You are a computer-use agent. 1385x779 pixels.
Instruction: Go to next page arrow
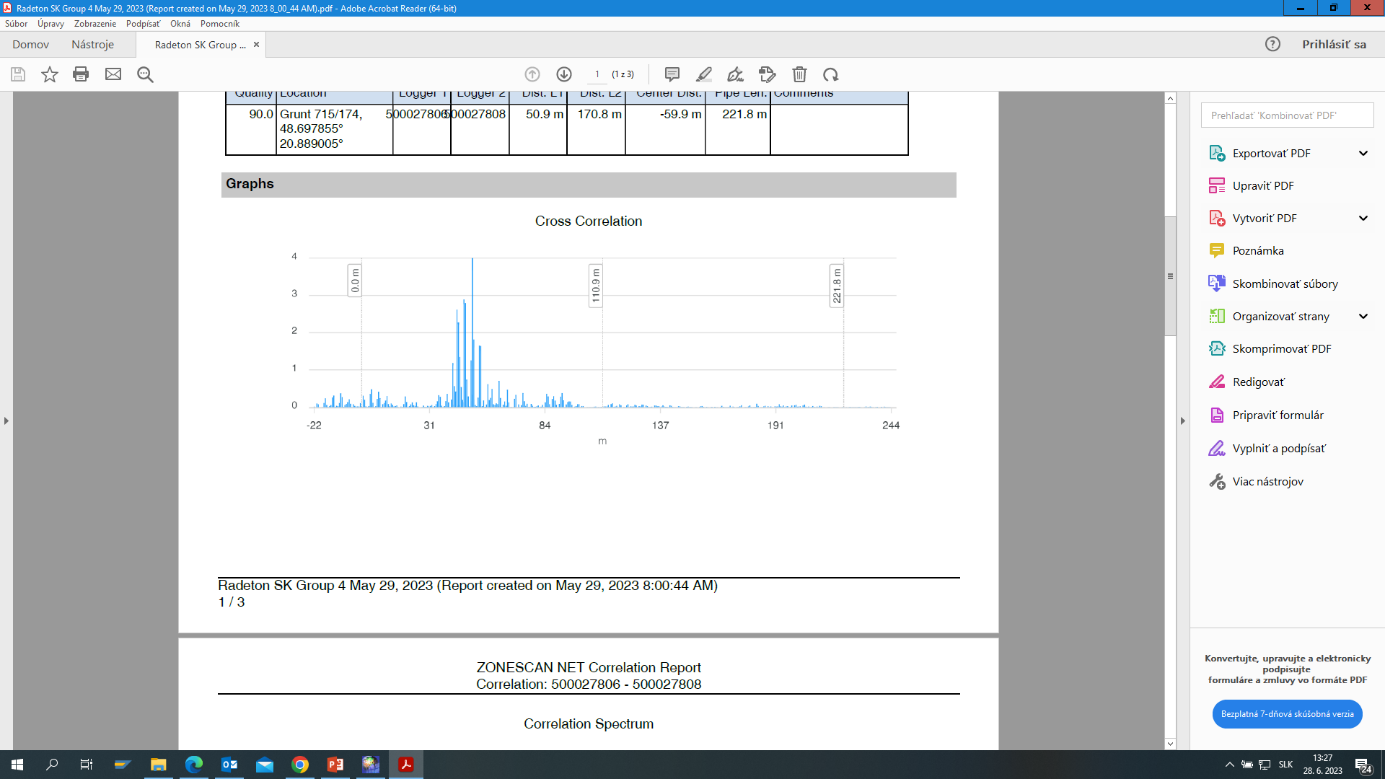[564, 74]
